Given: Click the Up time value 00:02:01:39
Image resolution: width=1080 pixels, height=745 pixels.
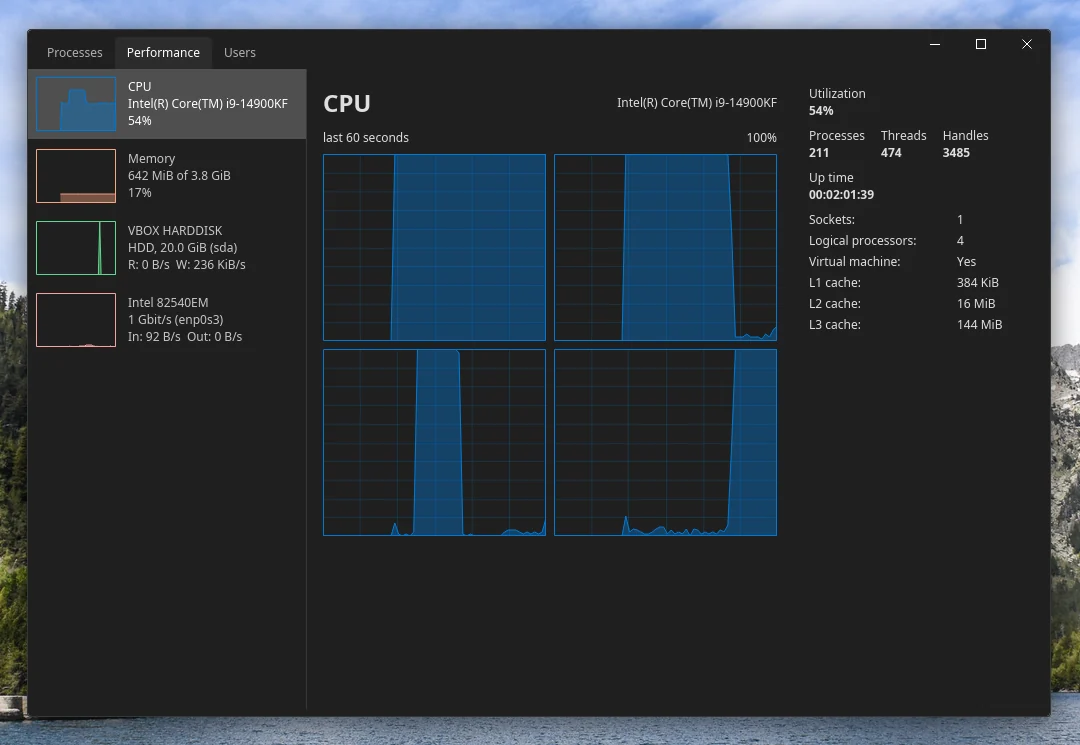Looking at the screenshot, I should tap(841, 195).
